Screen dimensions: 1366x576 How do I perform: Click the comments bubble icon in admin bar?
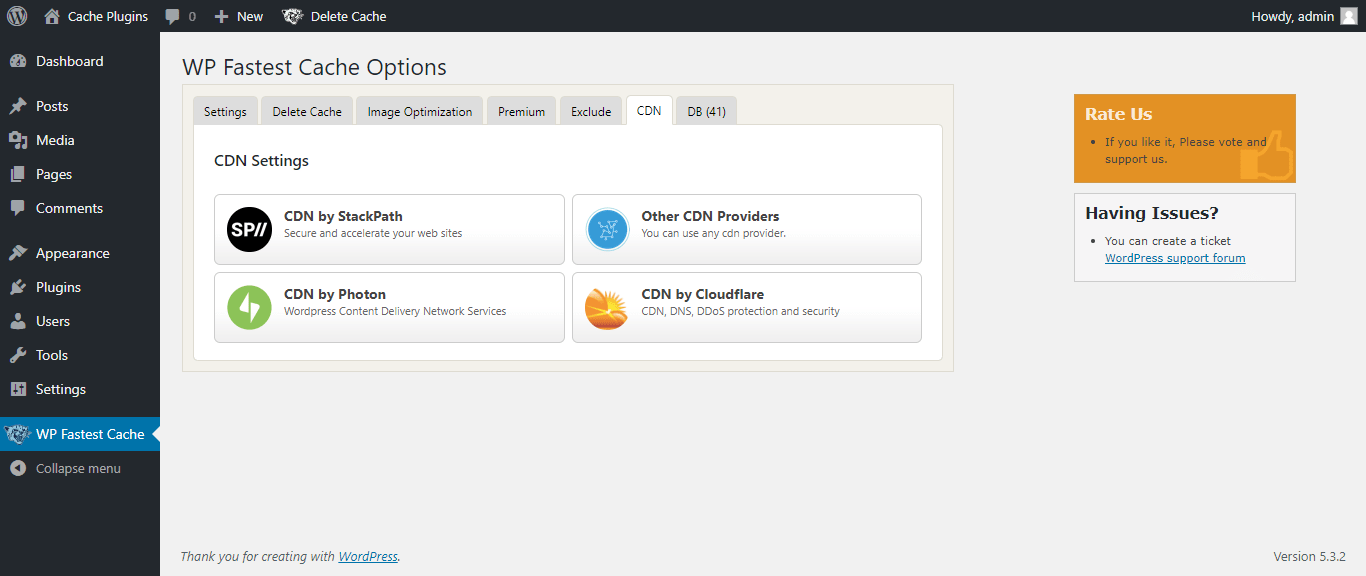(x=173, y=17)
